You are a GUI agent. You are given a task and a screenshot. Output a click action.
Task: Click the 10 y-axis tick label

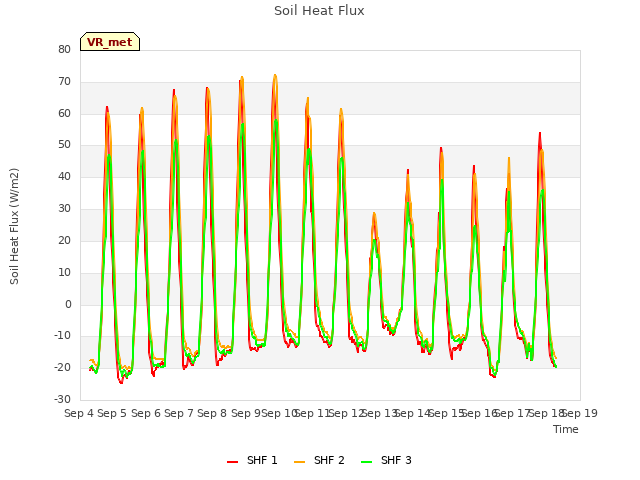coord(64,272)
